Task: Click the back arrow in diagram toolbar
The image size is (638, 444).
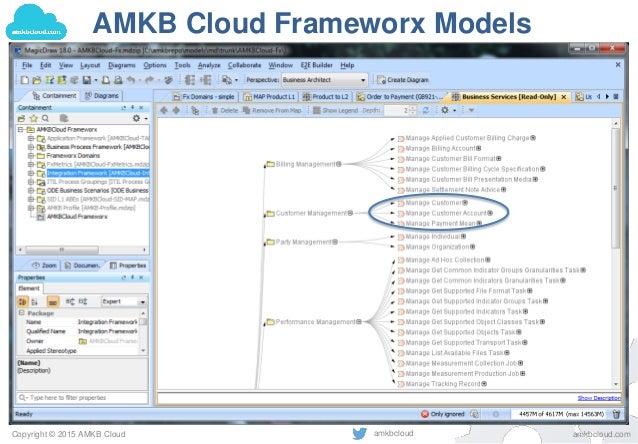Action: 164,110
